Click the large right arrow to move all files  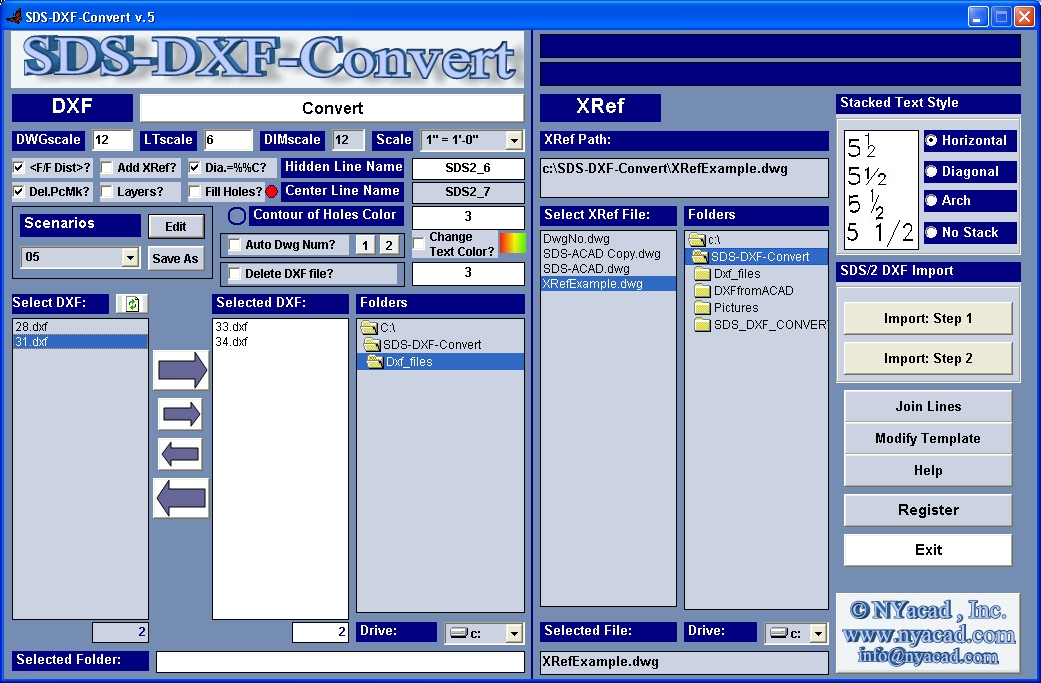(181, 370)
